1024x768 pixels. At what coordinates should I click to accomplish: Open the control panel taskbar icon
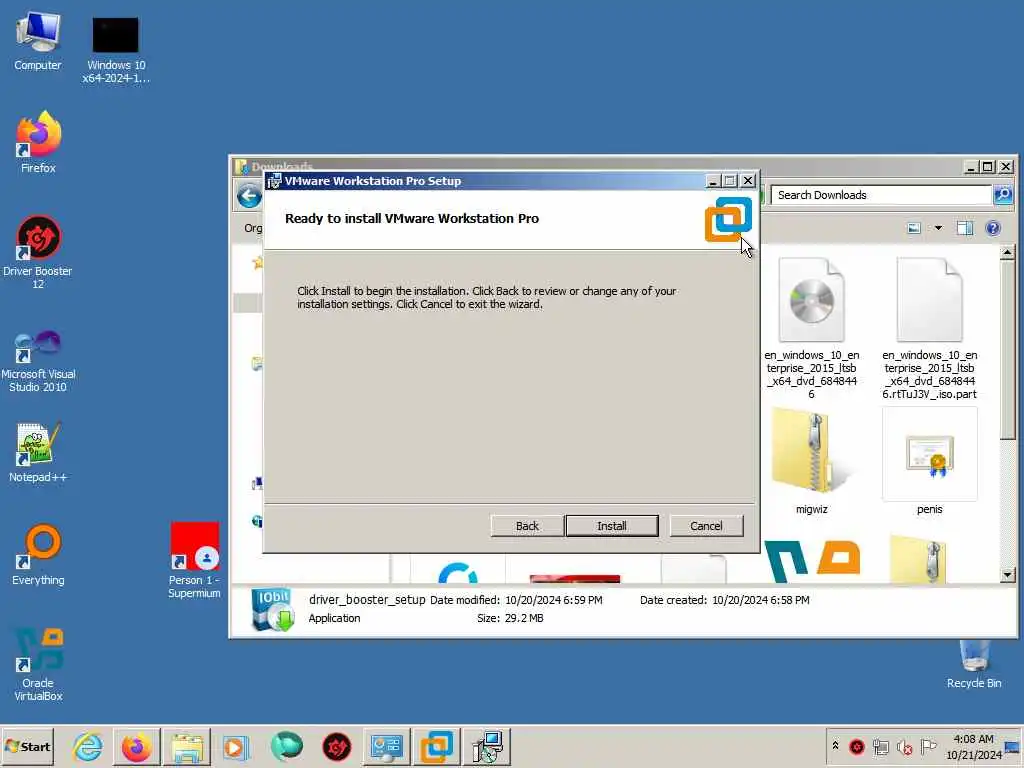click(x=387, y=747)
